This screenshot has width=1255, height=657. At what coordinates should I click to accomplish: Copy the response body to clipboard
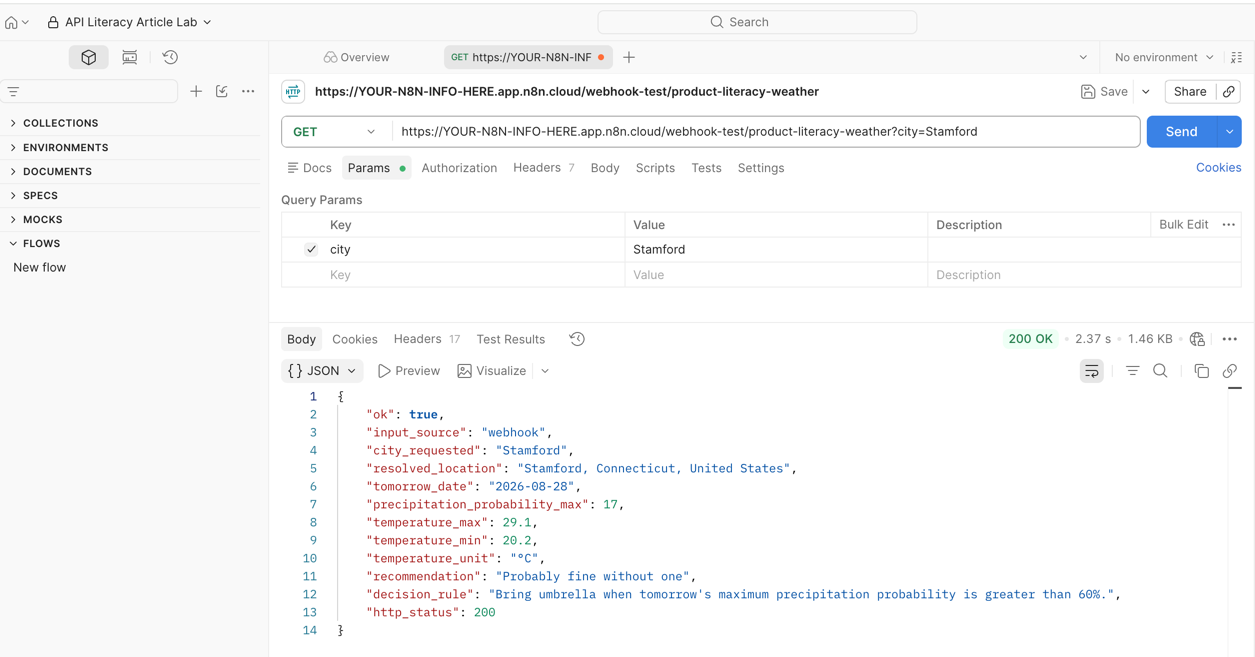coord(1202,372)
